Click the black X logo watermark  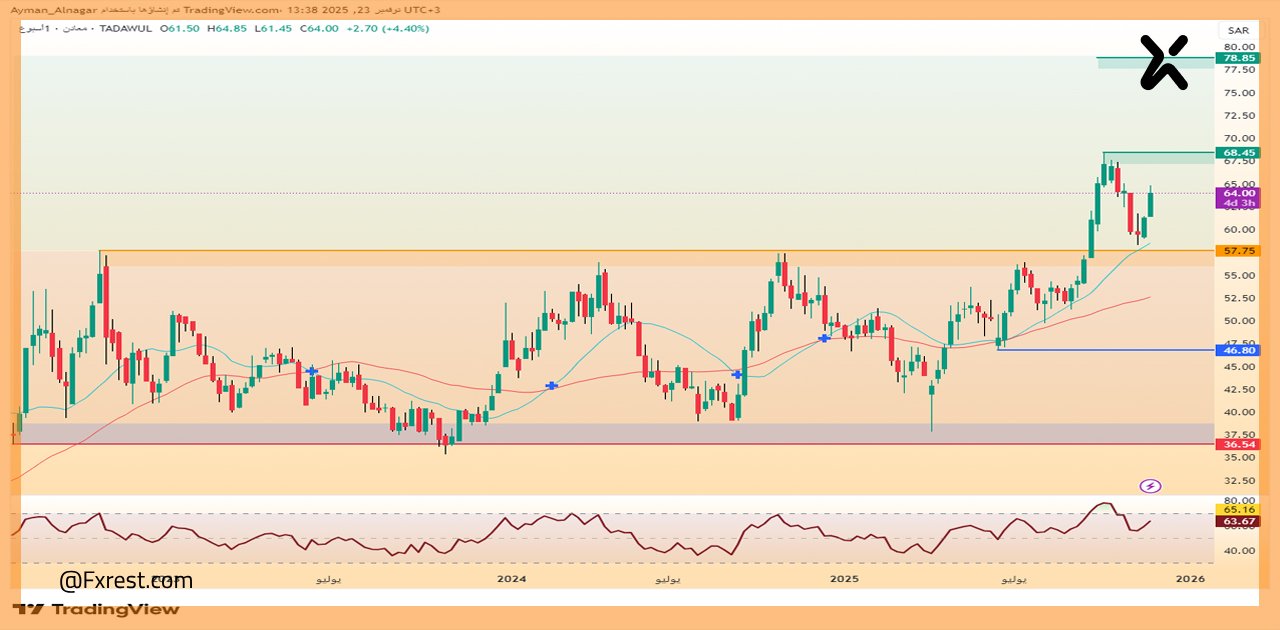(x=1164, y=62)
